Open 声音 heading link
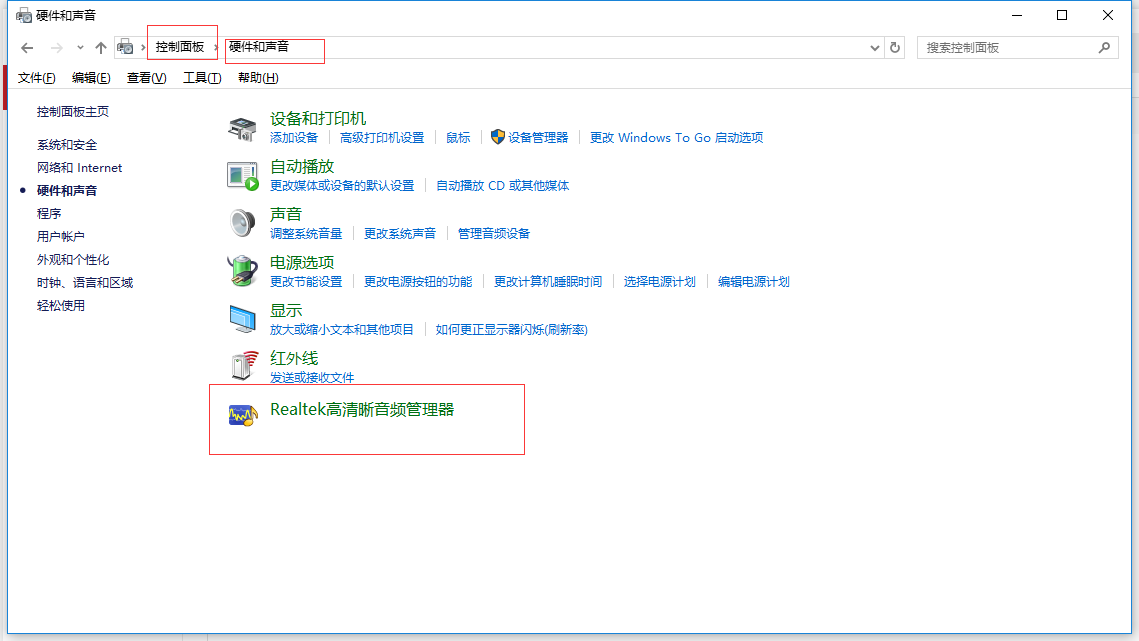 (285, 214)
